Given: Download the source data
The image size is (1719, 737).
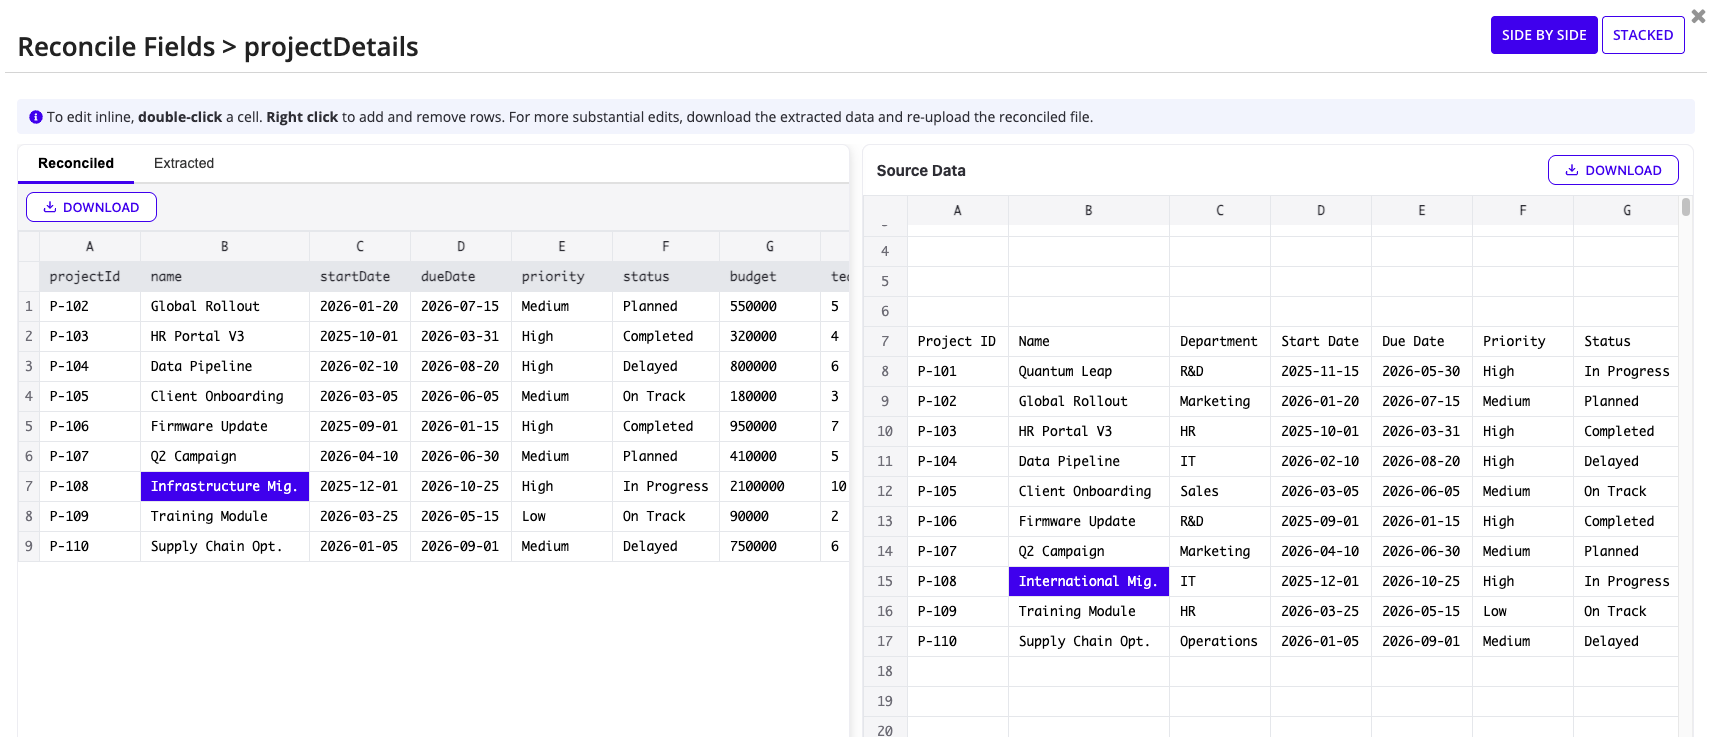Looking at the screenshot, I should click(1612, 170).
